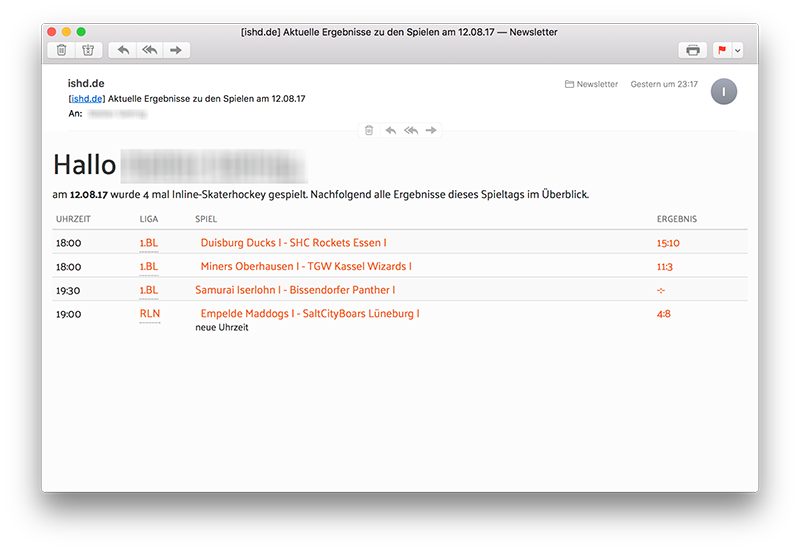
Task: Click the Newsletter mailbox folder label
Action: (x=591, y=84)
